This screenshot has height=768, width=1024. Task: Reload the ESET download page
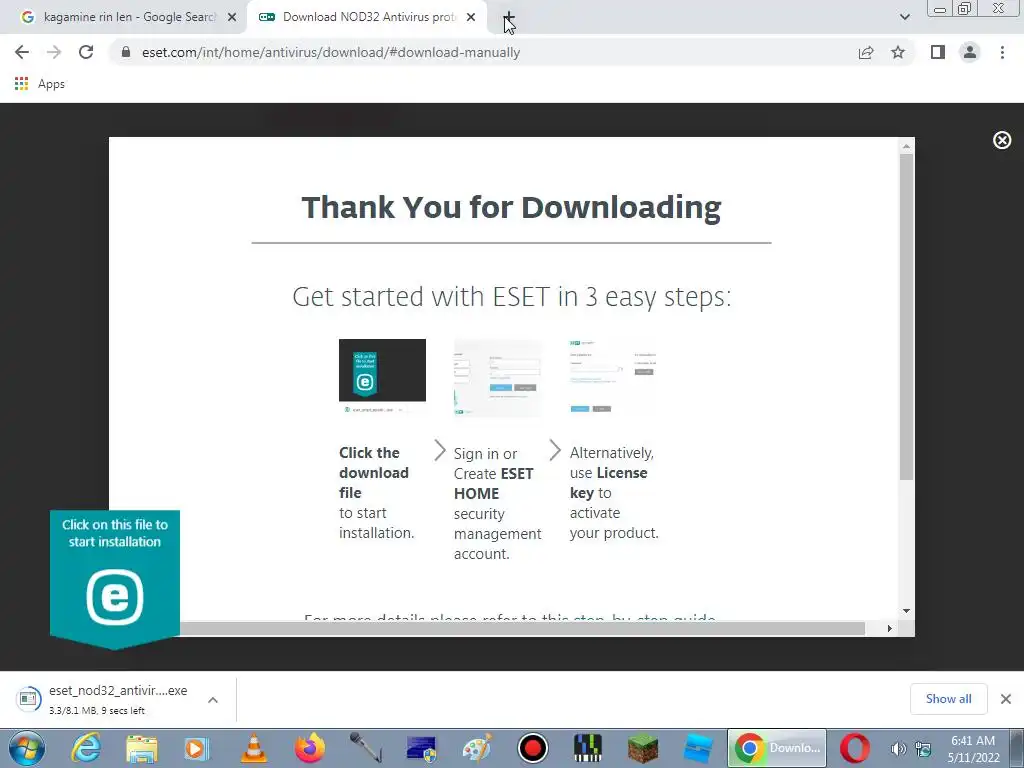point(86,52)
